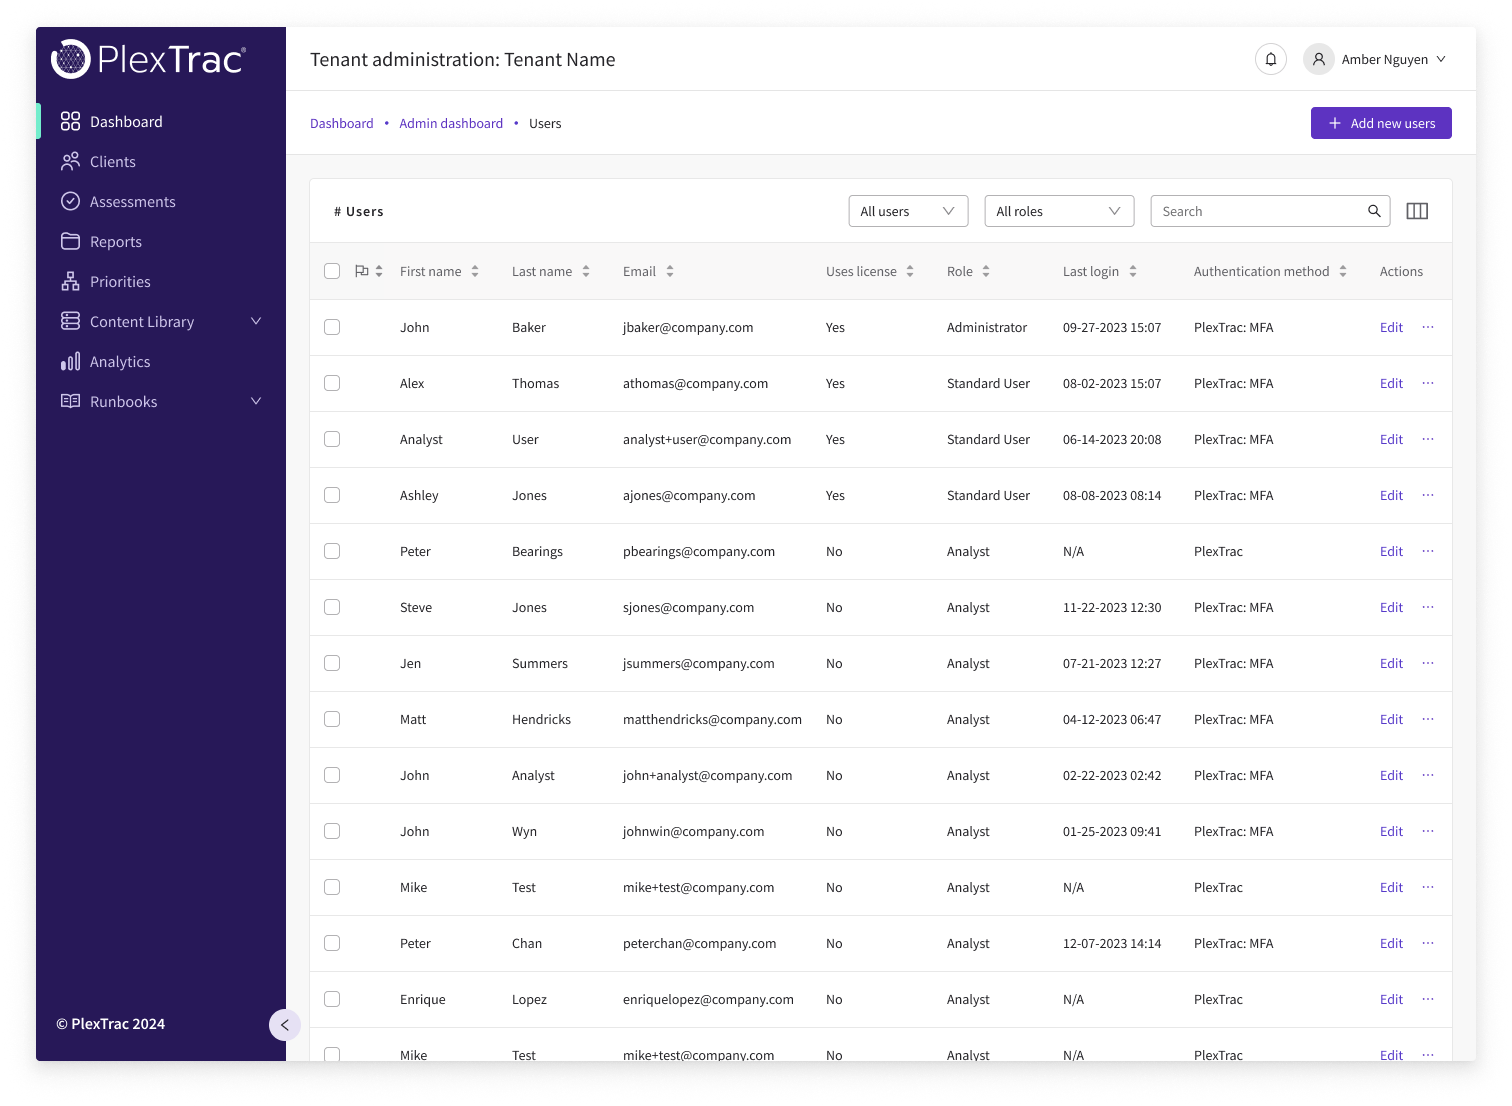
Task: Click the Dashboard grid icon
Action: (x=70, y=121)
